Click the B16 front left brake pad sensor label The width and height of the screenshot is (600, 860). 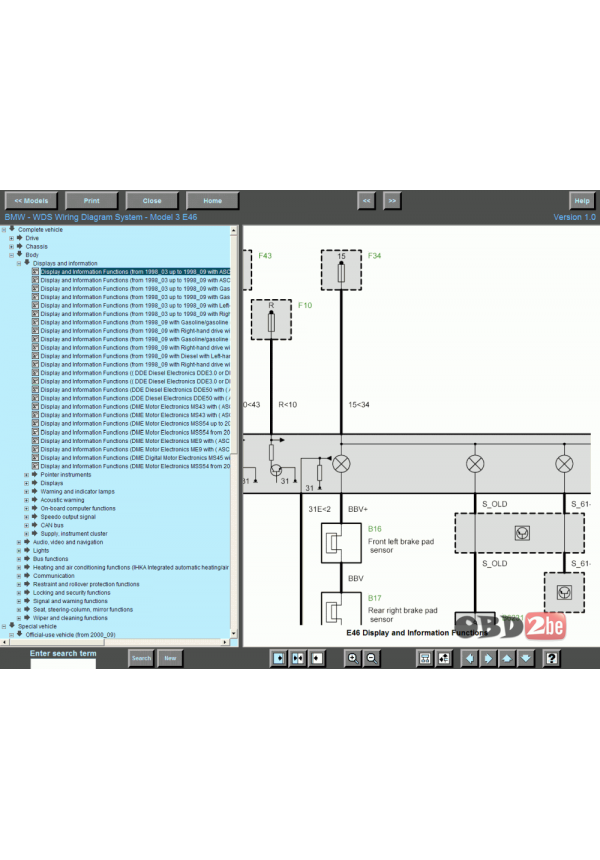[x=375, y=529]
